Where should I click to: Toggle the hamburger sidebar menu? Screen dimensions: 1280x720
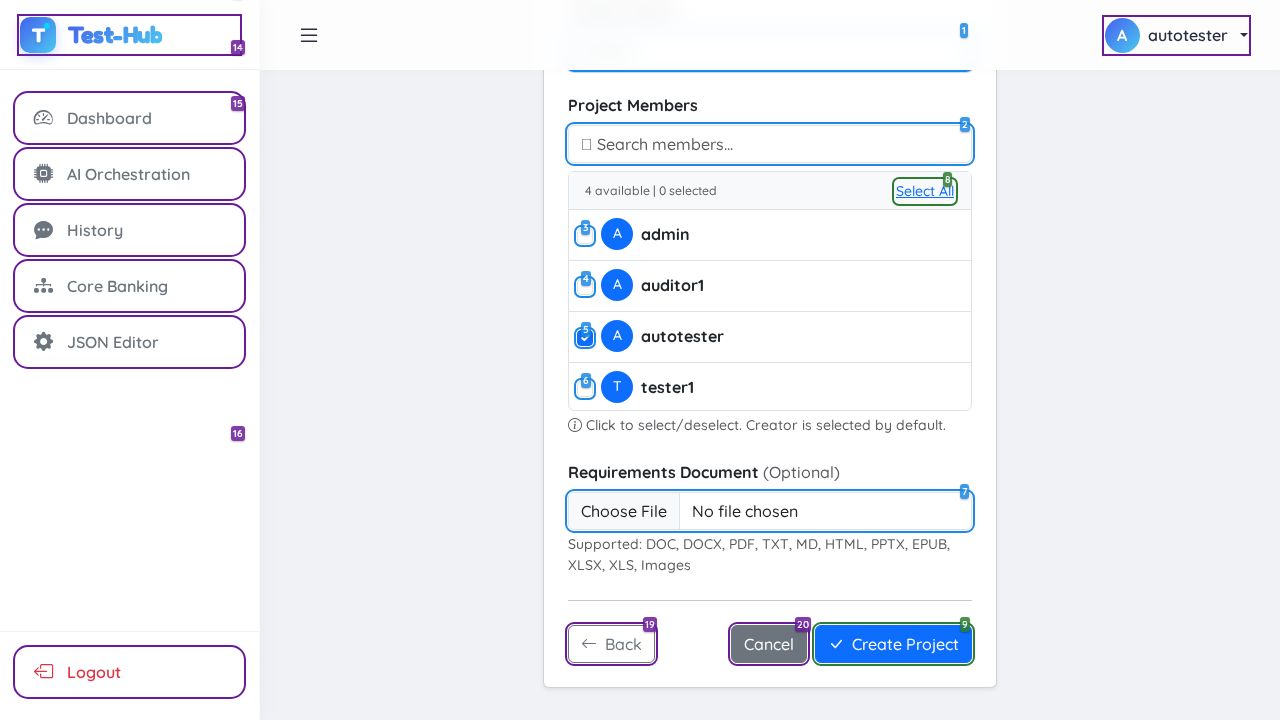tap(309, 36)
